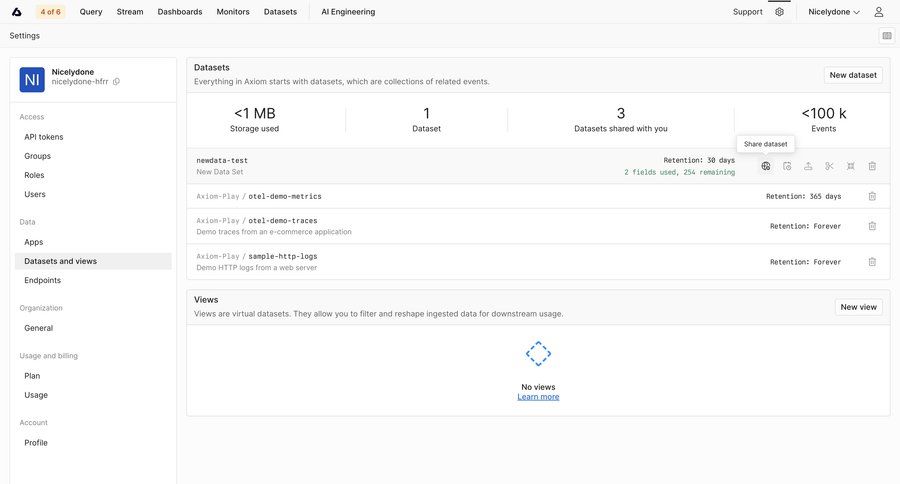Image resolution: width=900 pixels, height=484 pixels.
Task: Click trash icon for otel-demo-metrics
Action: [x=872, y=196]
